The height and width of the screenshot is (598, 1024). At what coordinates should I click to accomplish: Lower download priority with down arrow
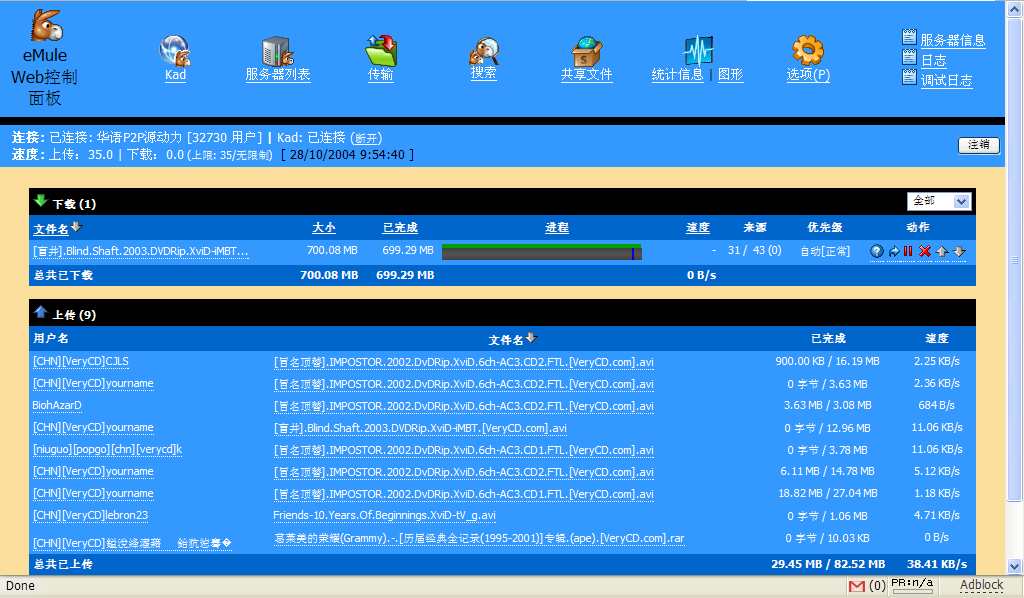(x=959, y=251)
